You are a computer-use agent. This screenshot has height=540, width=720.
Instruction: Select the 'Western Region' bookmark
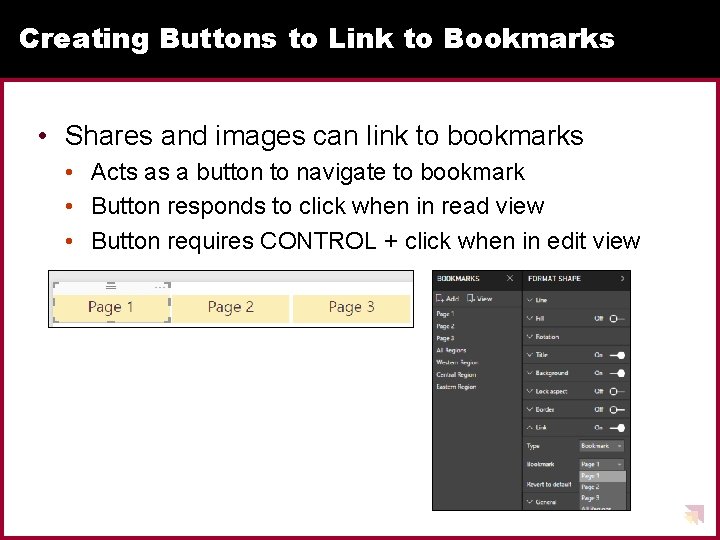click(x=457, y=362)
